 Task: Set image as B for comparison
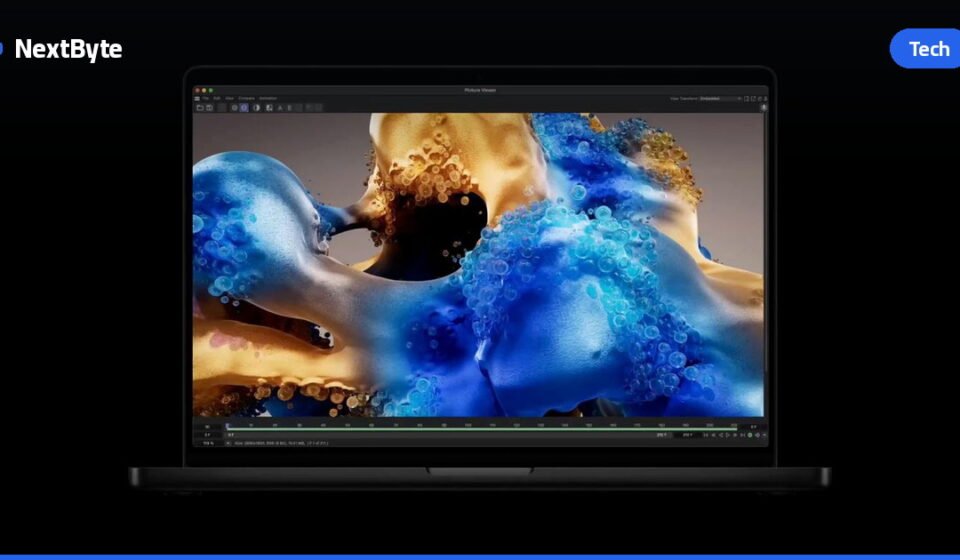pyautogui.click(x=290, y=108)
